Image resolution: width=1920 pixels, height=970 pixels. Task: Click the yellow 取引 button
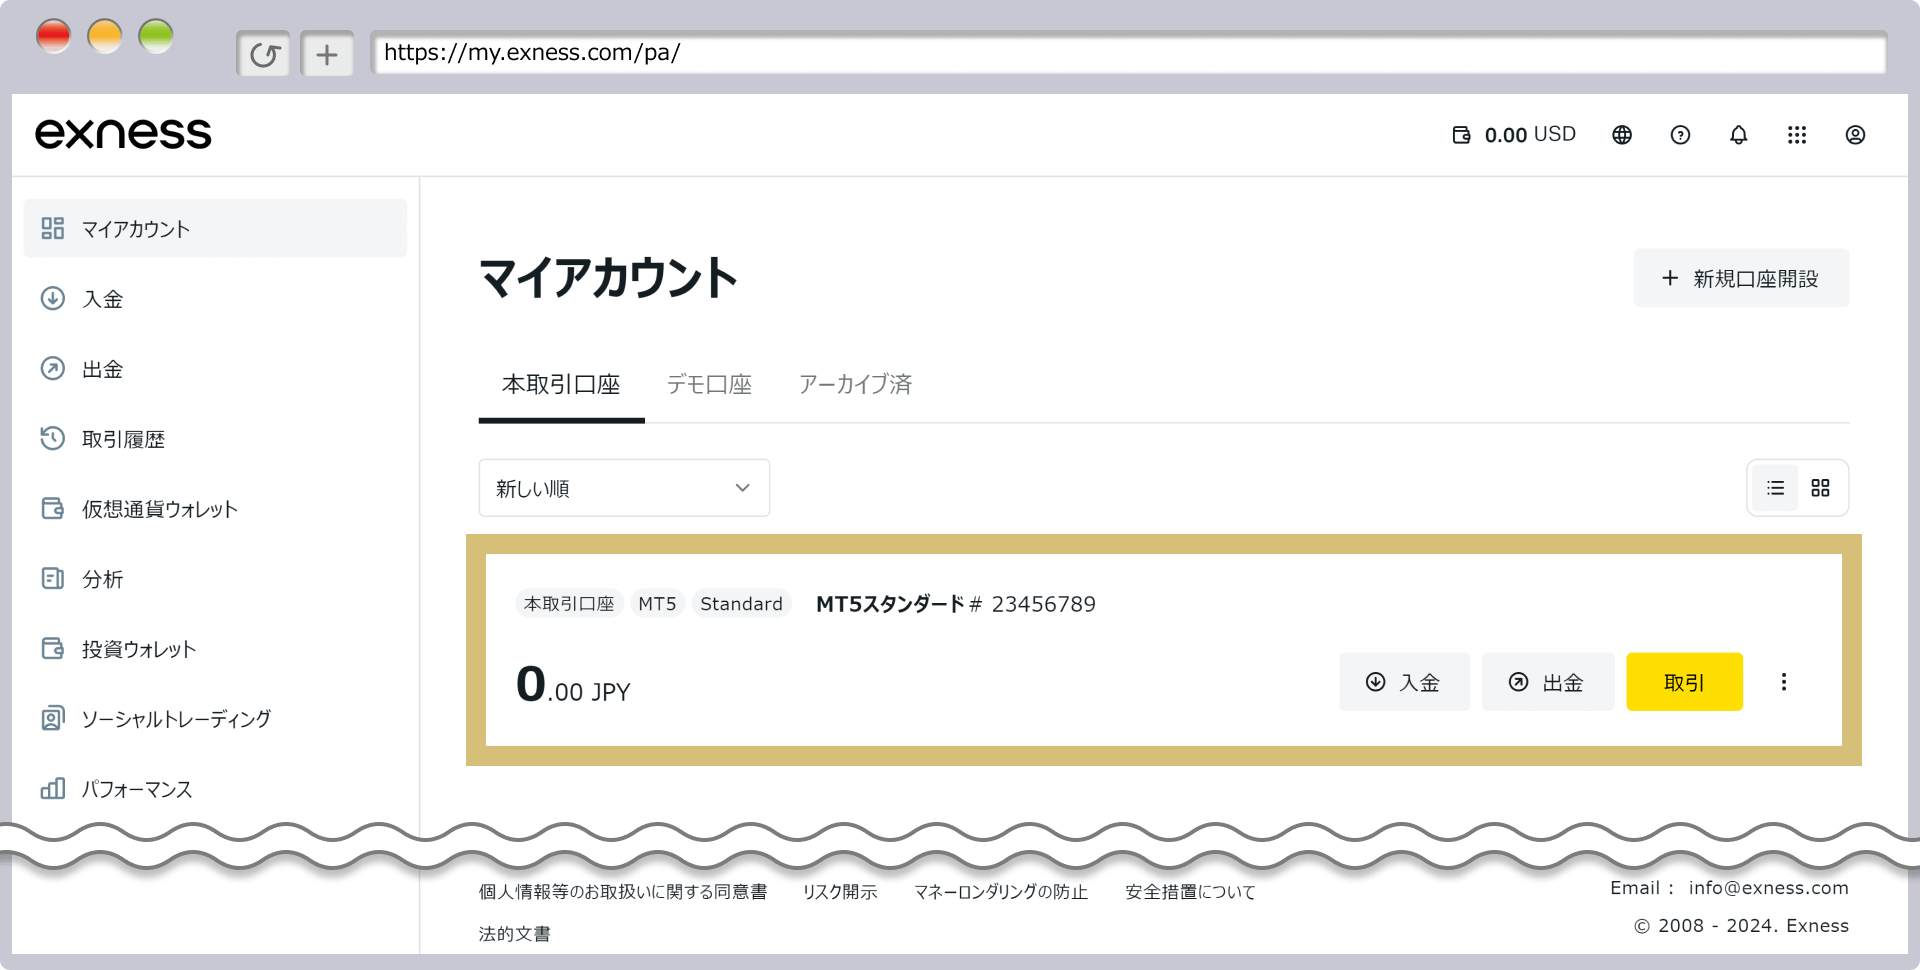pos(1684,682)
